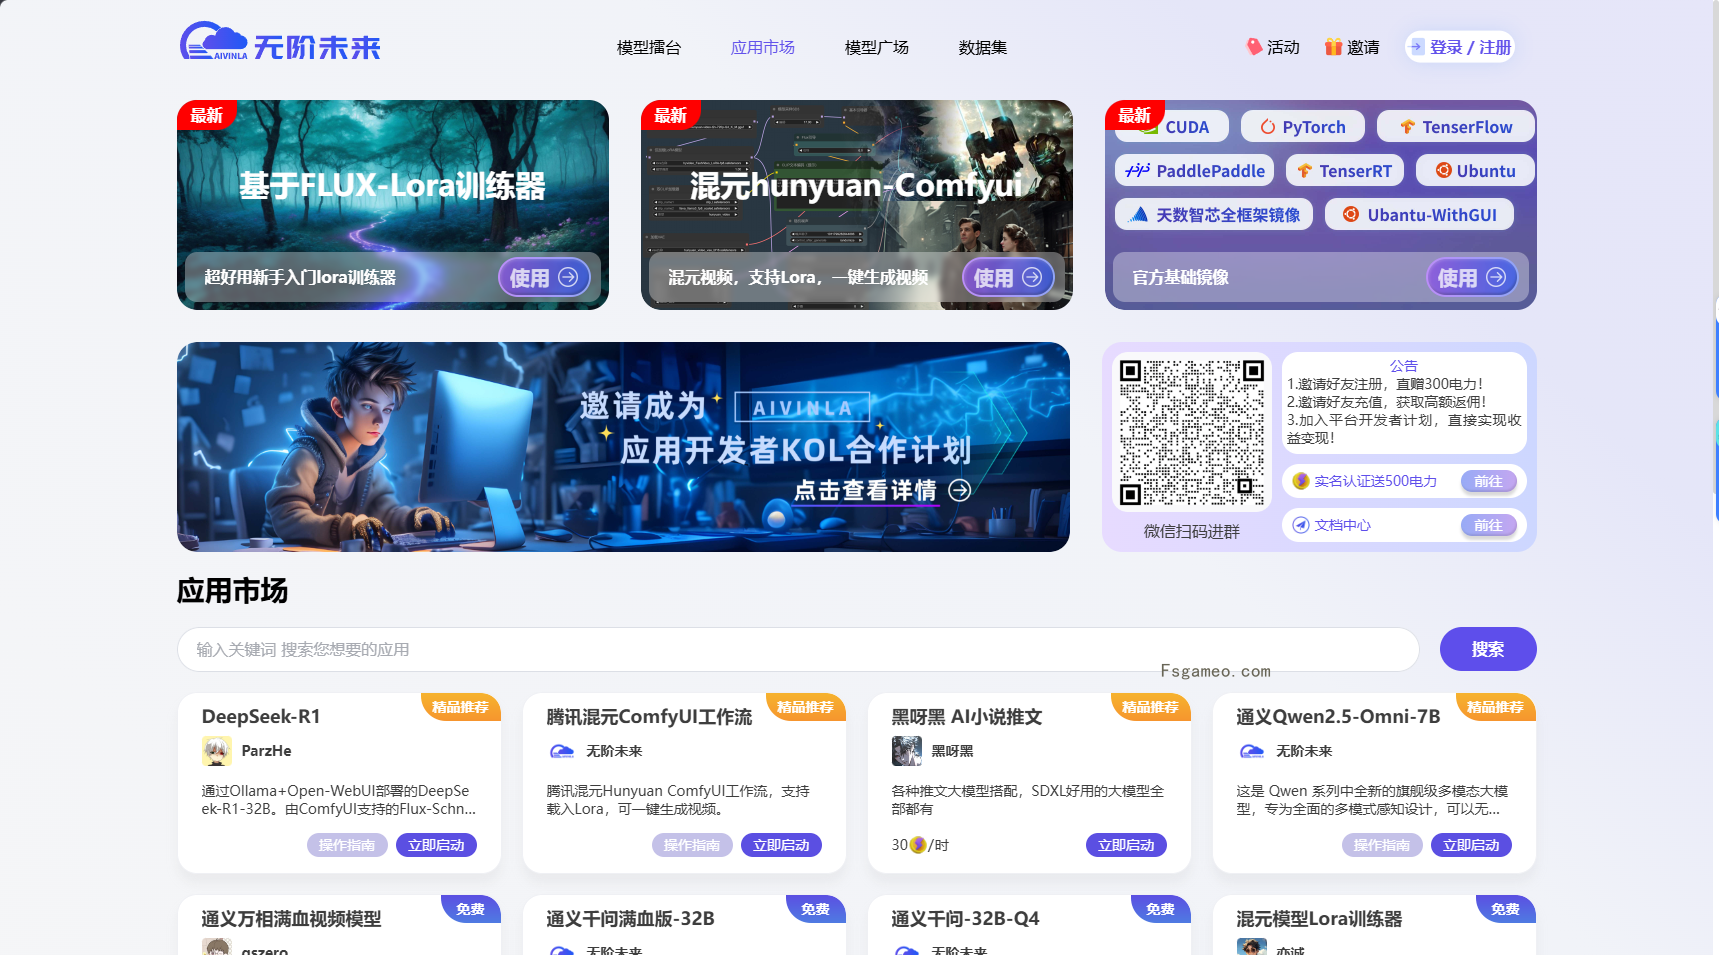Click the arrow icon next to 点击查看详情
The height and width of the screenshot is (955, 1719).
tap(960, 490)
